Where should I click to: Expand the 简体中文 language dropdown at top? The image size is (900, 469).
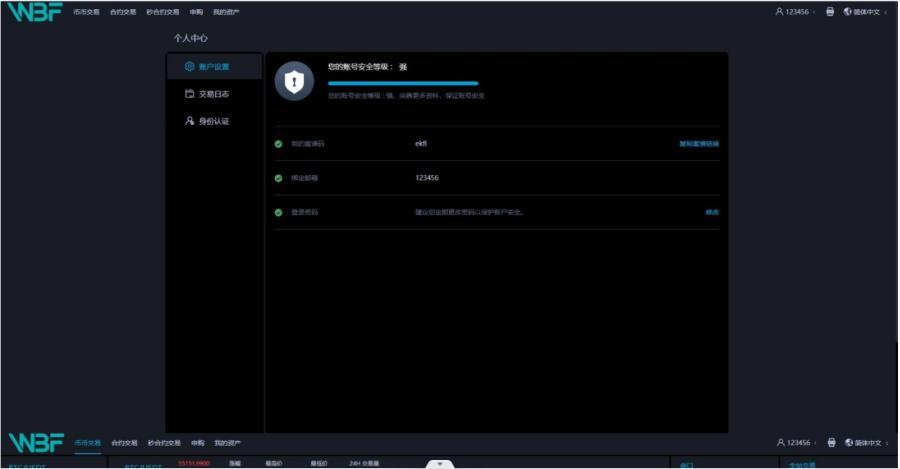point(868,12)
